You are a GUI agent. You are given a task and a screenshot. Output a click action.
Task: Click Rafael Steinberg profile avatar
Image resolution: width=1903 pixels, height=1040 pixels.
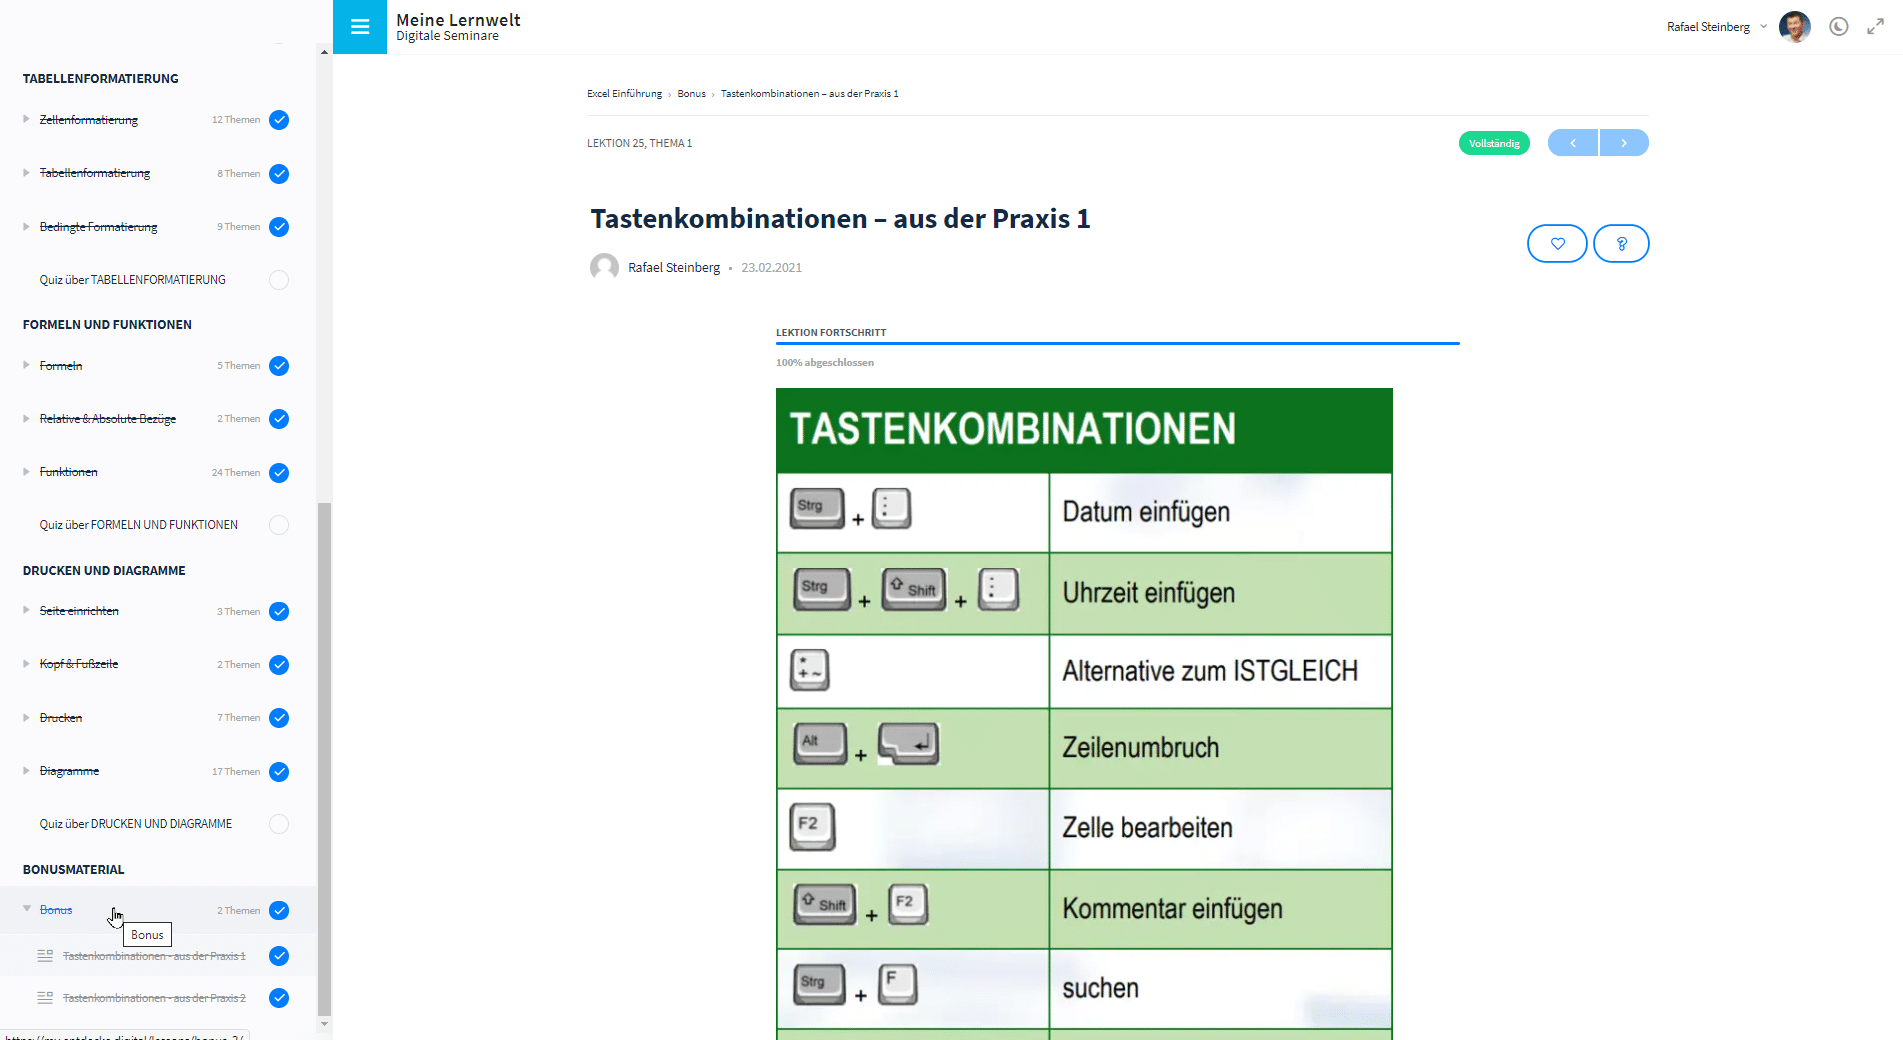(x=1794, y=27)
